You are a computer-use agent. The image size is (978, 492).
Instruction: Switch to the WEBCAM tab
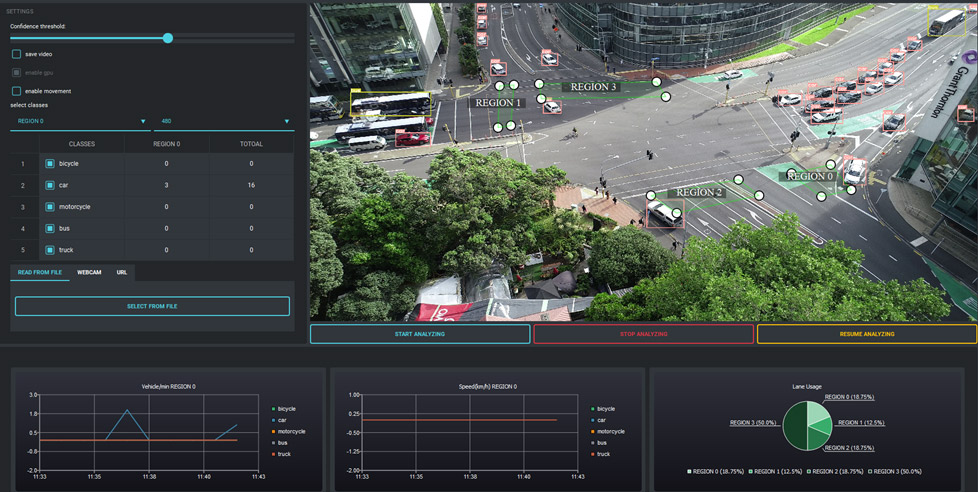pyautogui.click(x=89, y=273)
